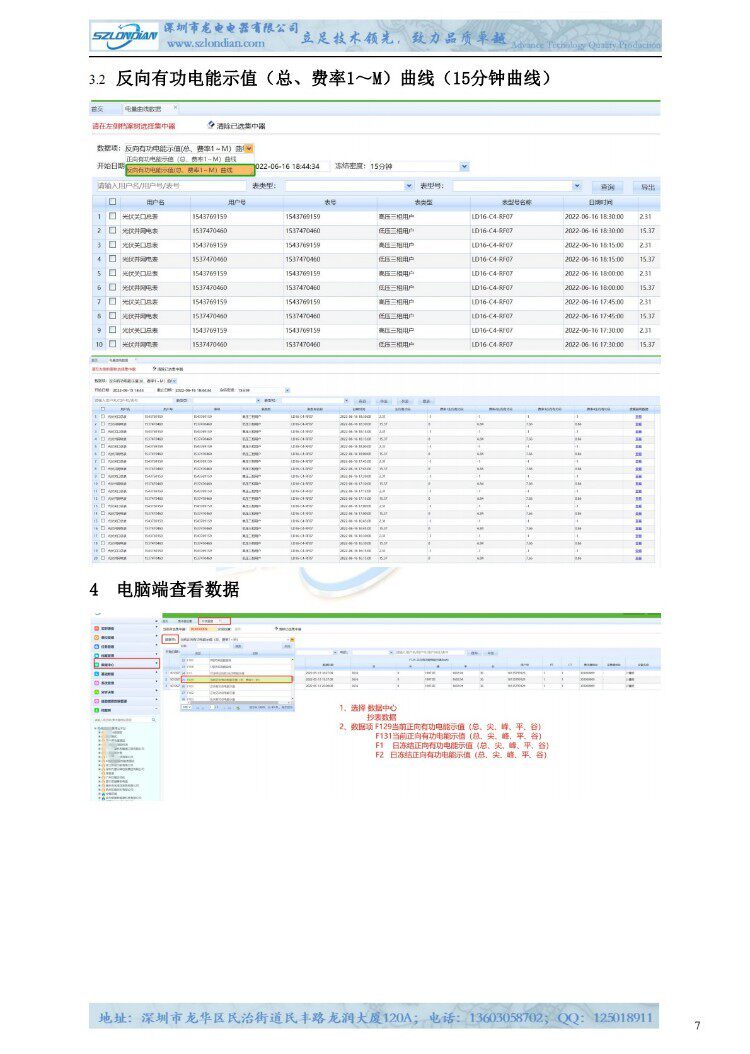Click 低压三相用户 type cell in row 6
The width and height of the screenshot is (750, 1054).
(397, 288)
